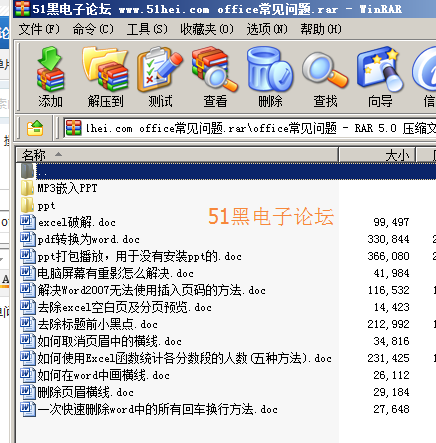
Task: Click the doc icon of 解决Word2007无法使用插入页码的方法.doc
Action: coord(28,290)
